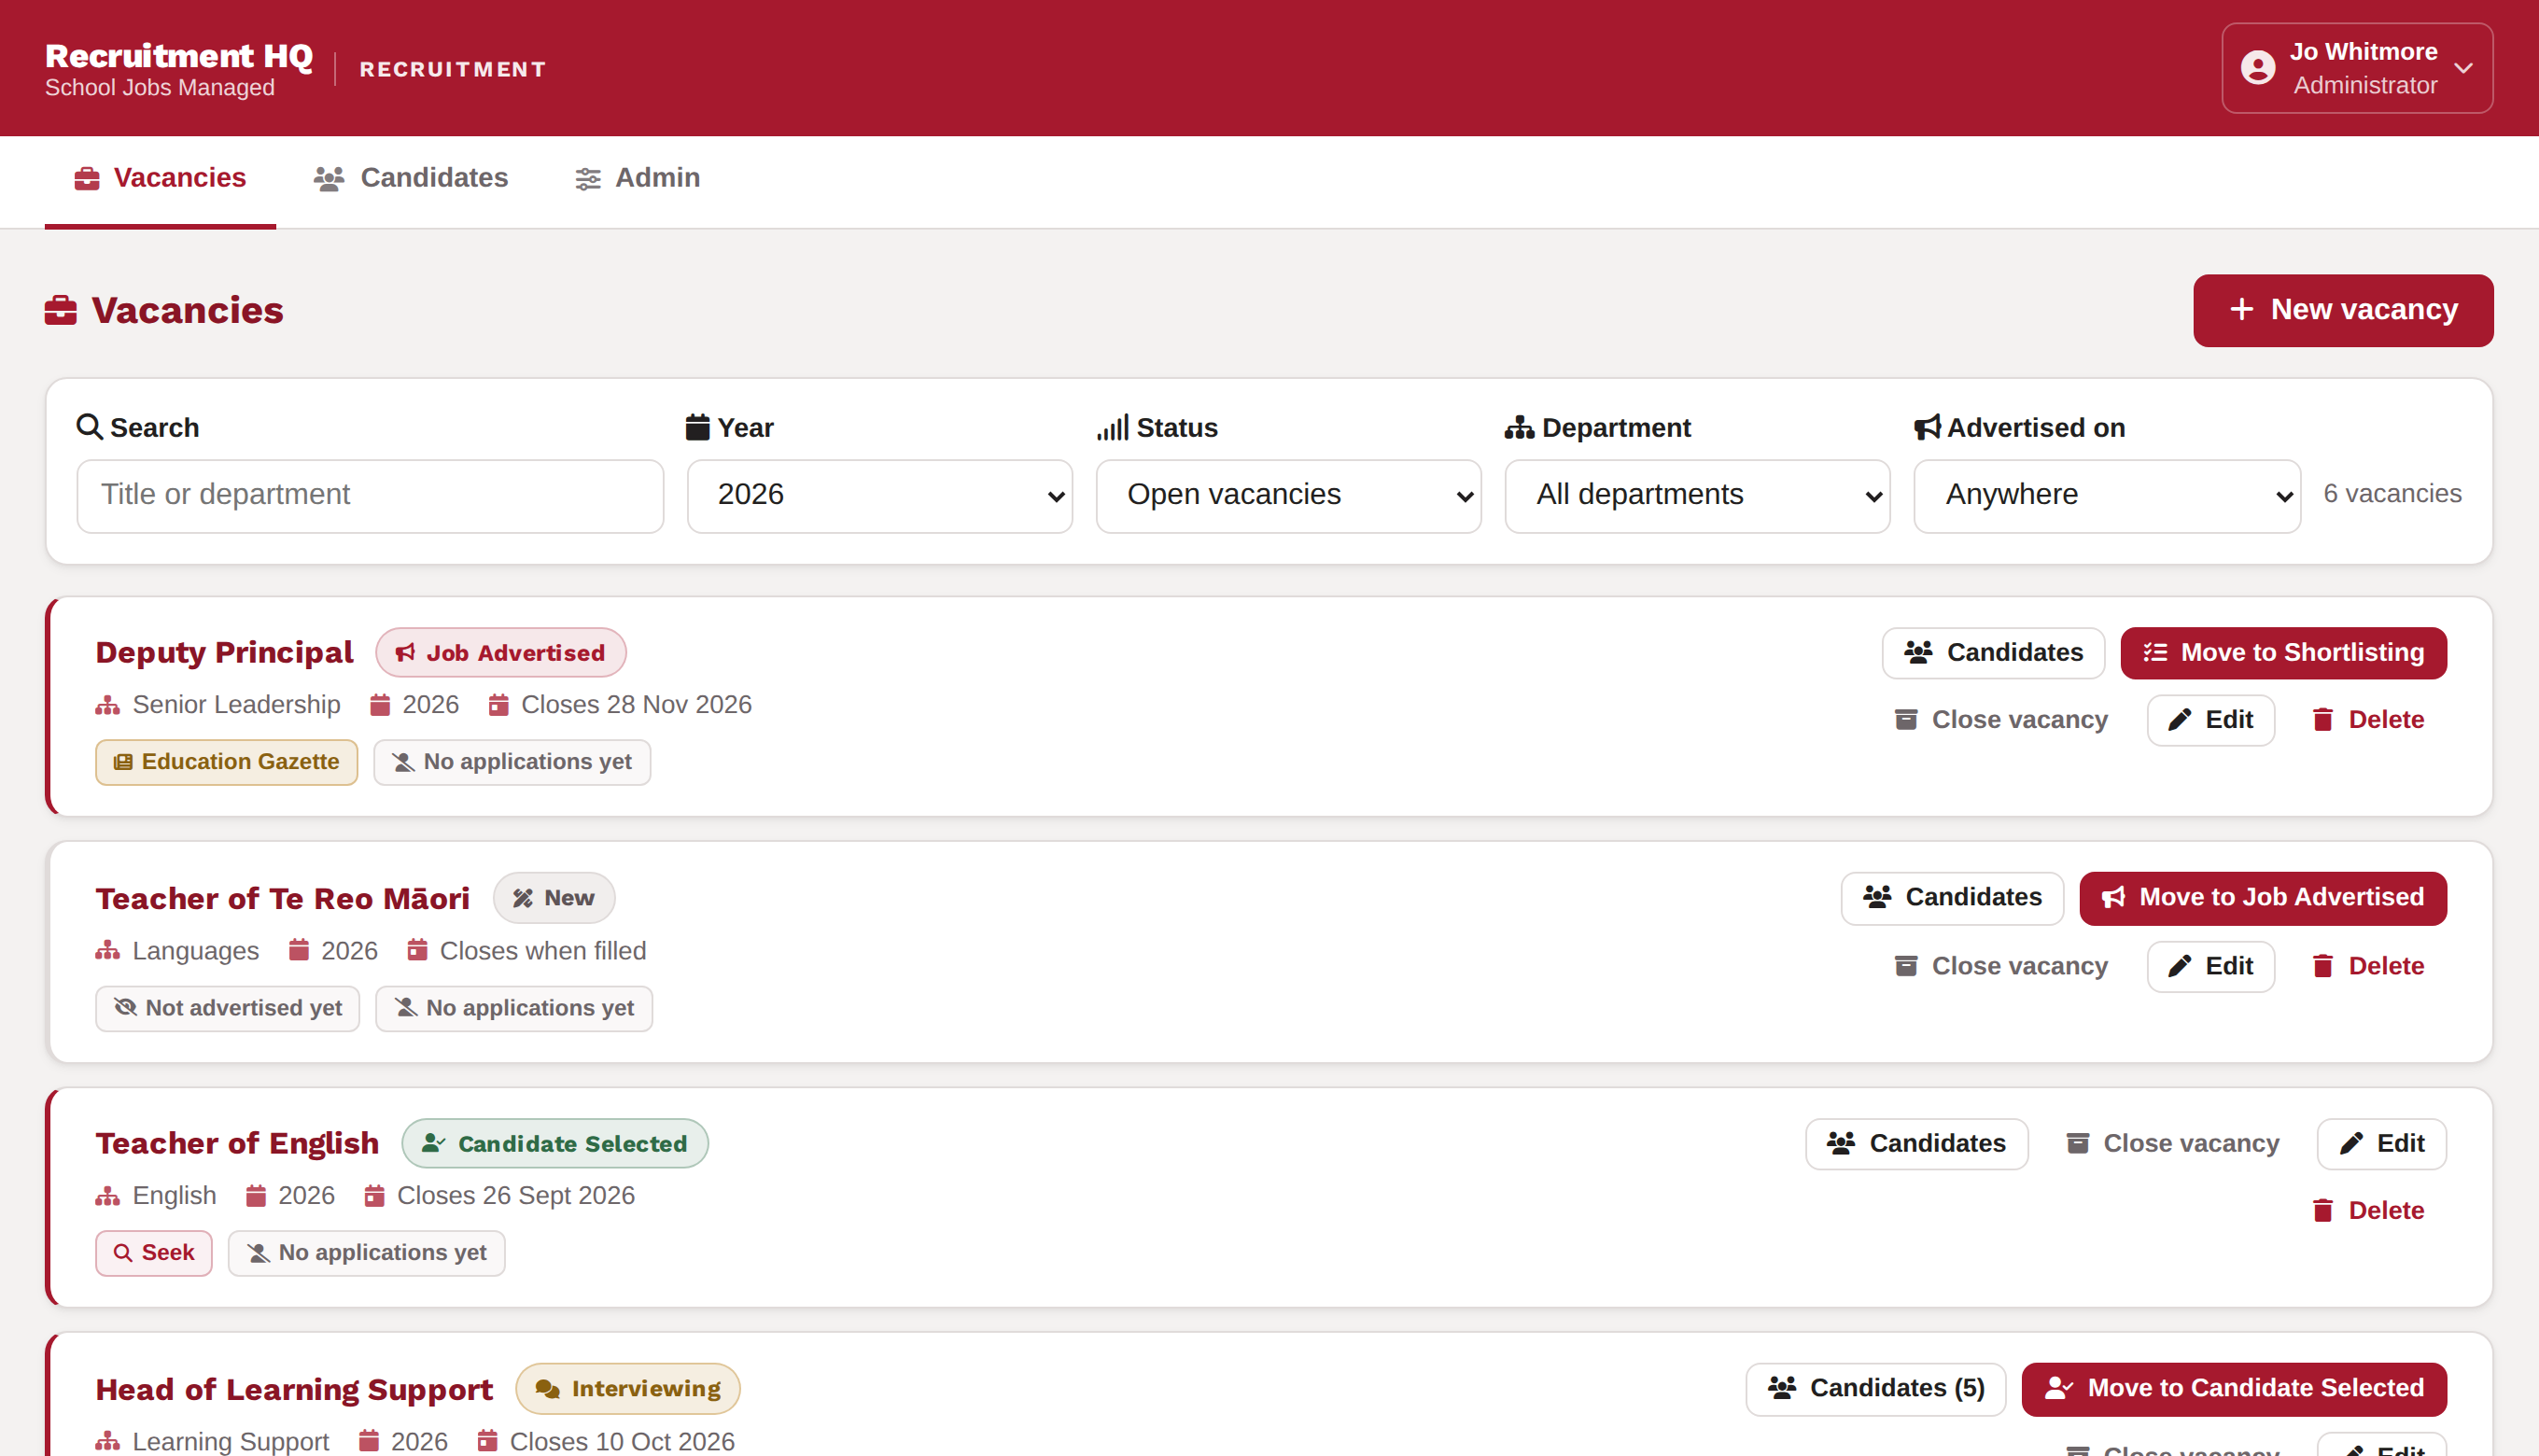Screen dimensions: 2539x1456
Task: Click the Candidate Selected status badge
Action: (555, 1143)
